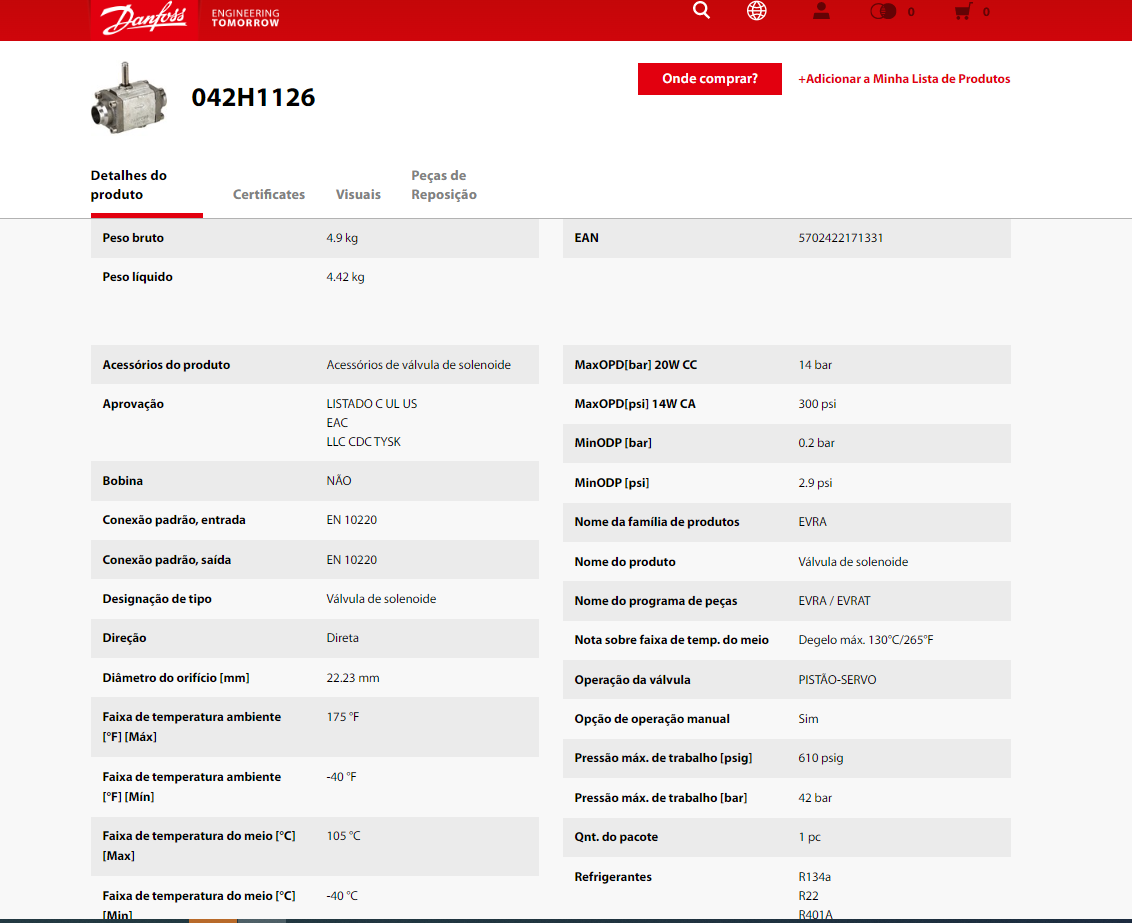
Task: Open the user account icon
Action: [x=821, y=11]
